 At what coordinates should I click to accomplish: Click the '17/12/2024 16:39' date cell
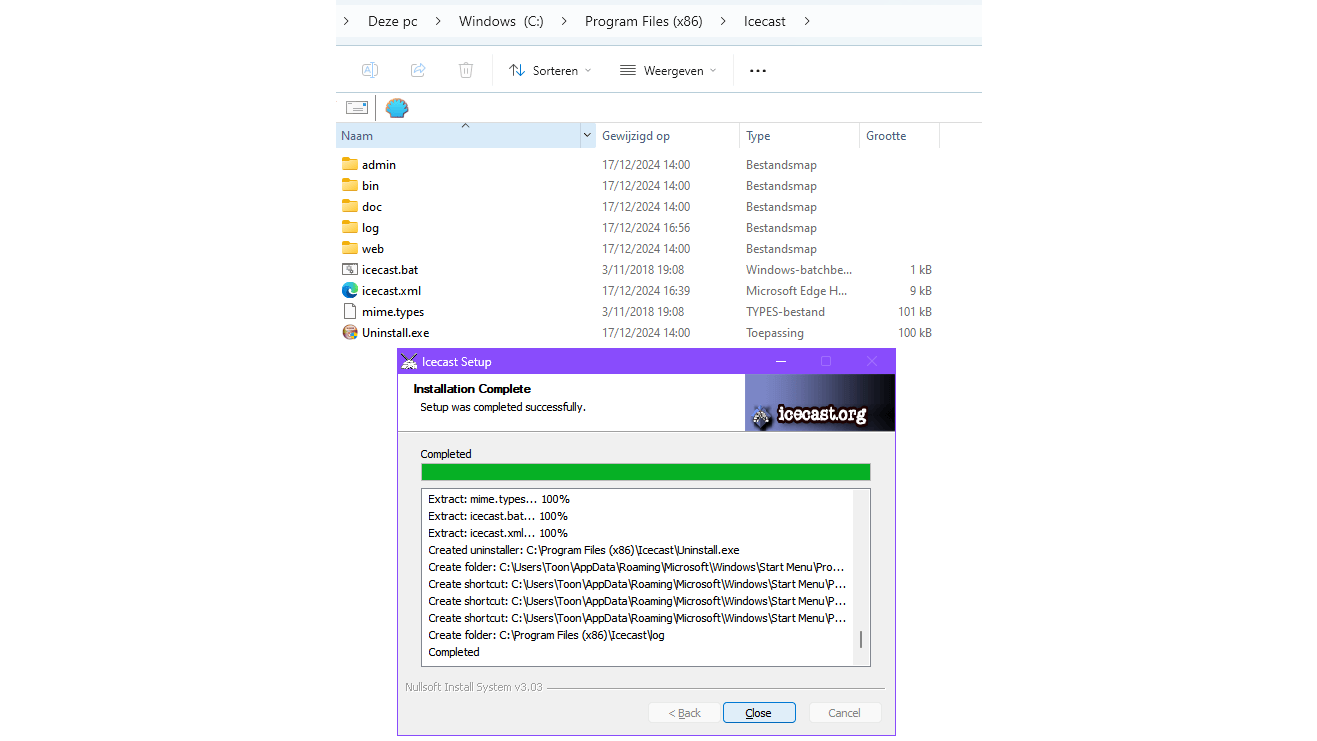click(646, 290)
